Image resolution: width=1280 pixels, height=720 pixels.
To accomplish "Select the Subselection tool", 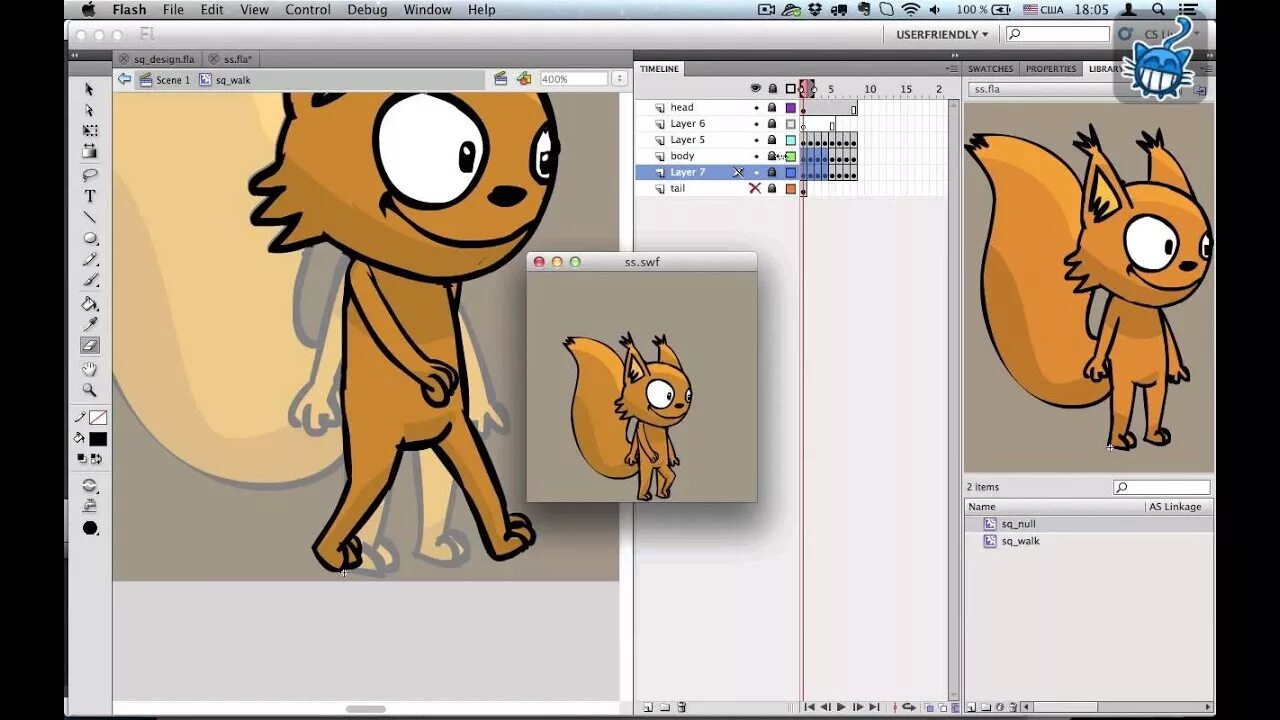I will 89,110.
